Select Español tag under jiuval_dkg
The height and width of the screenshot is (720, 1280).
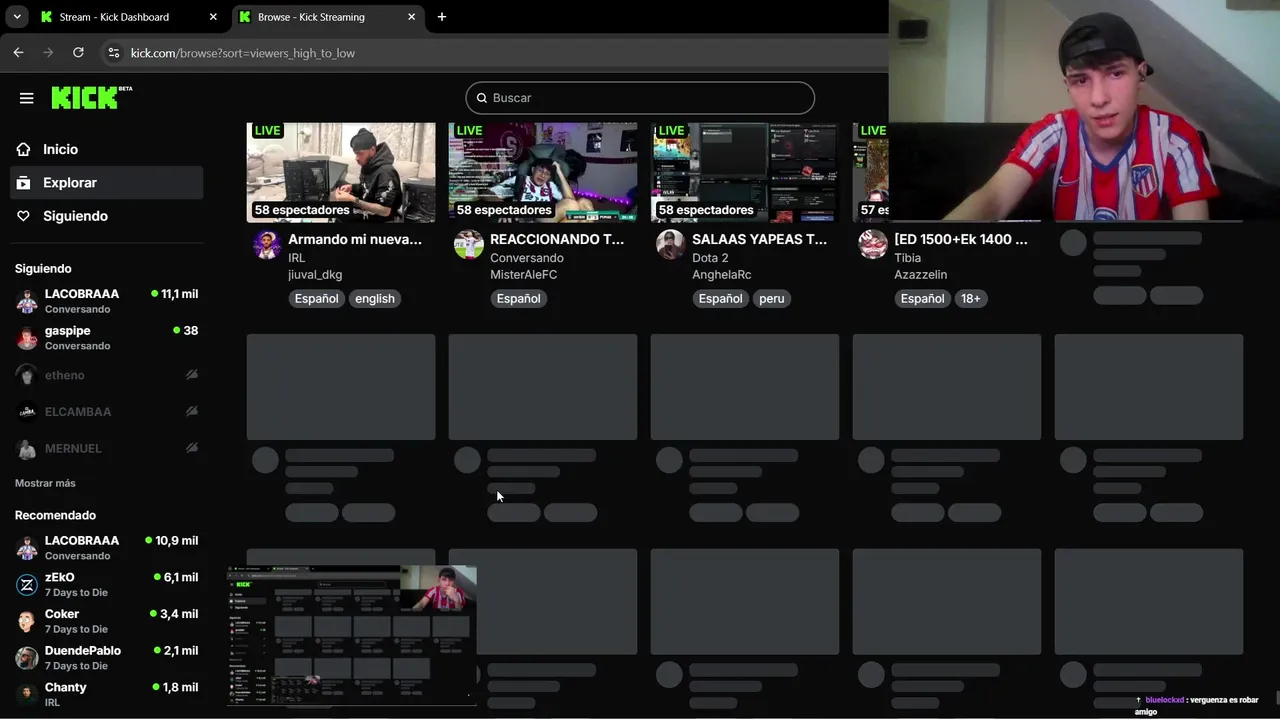point(317,298)
